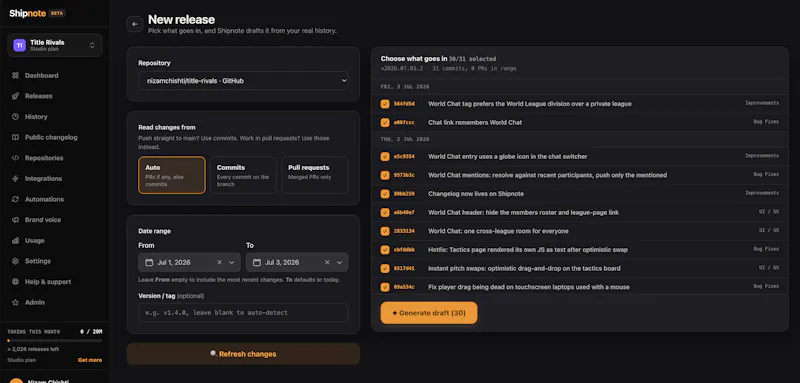
Task: Click text 'Changelog now lives on Shipnote'
Action: click(476, 194)
